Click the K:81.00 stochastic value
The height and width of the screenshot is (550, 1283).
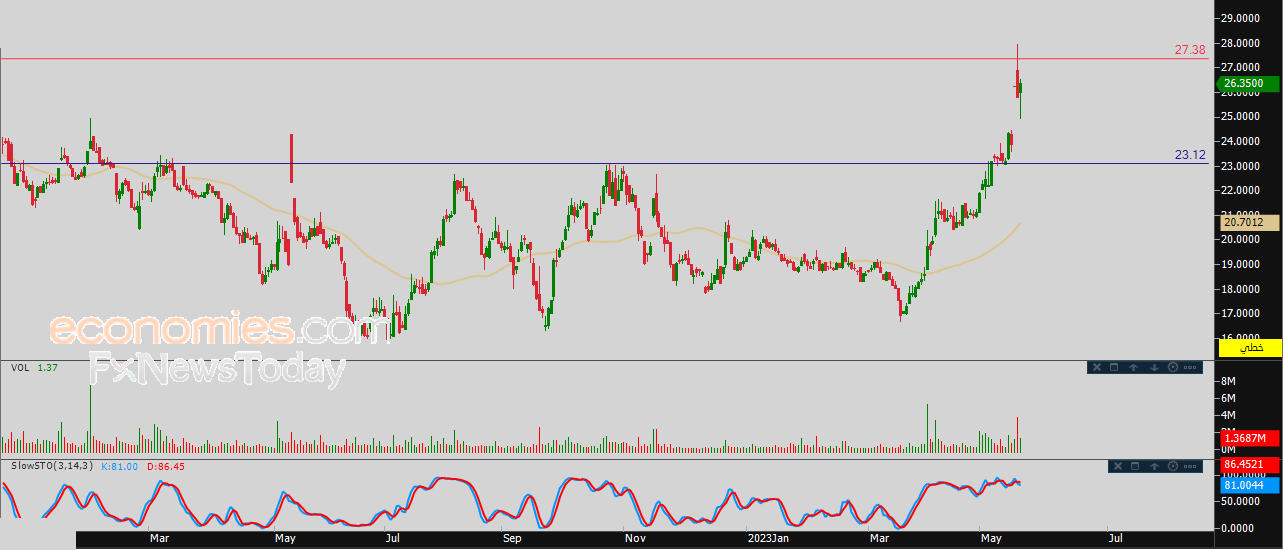[120, 466]
